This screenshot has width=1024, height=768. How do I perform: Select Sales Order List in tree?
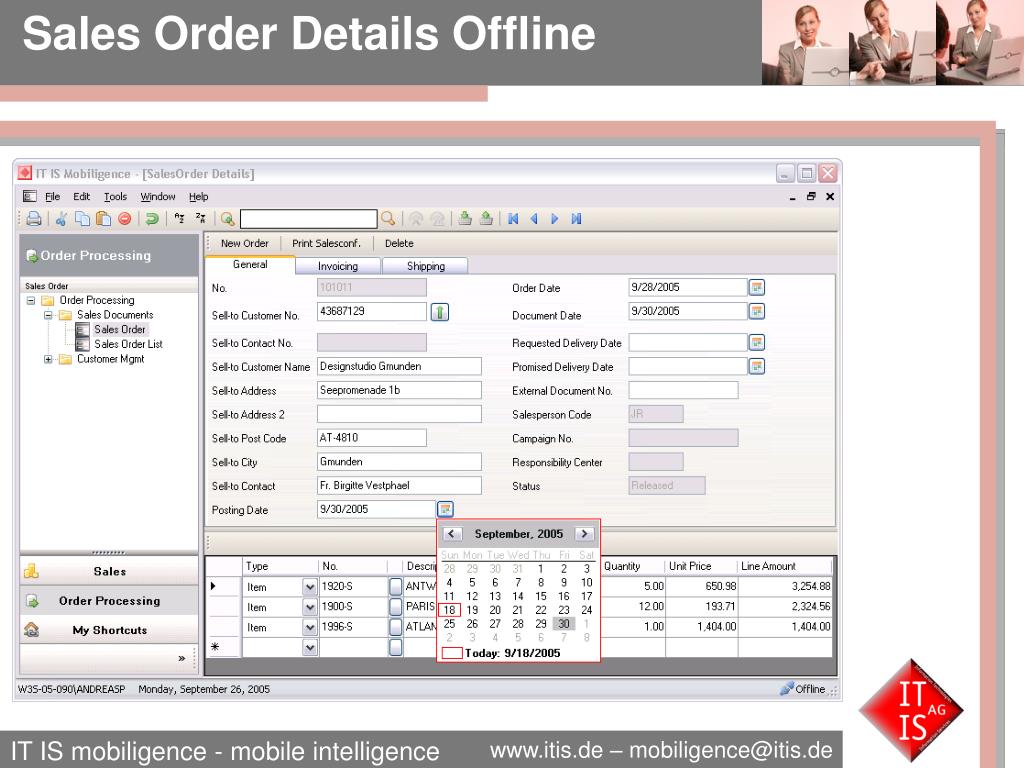point(128,344)
